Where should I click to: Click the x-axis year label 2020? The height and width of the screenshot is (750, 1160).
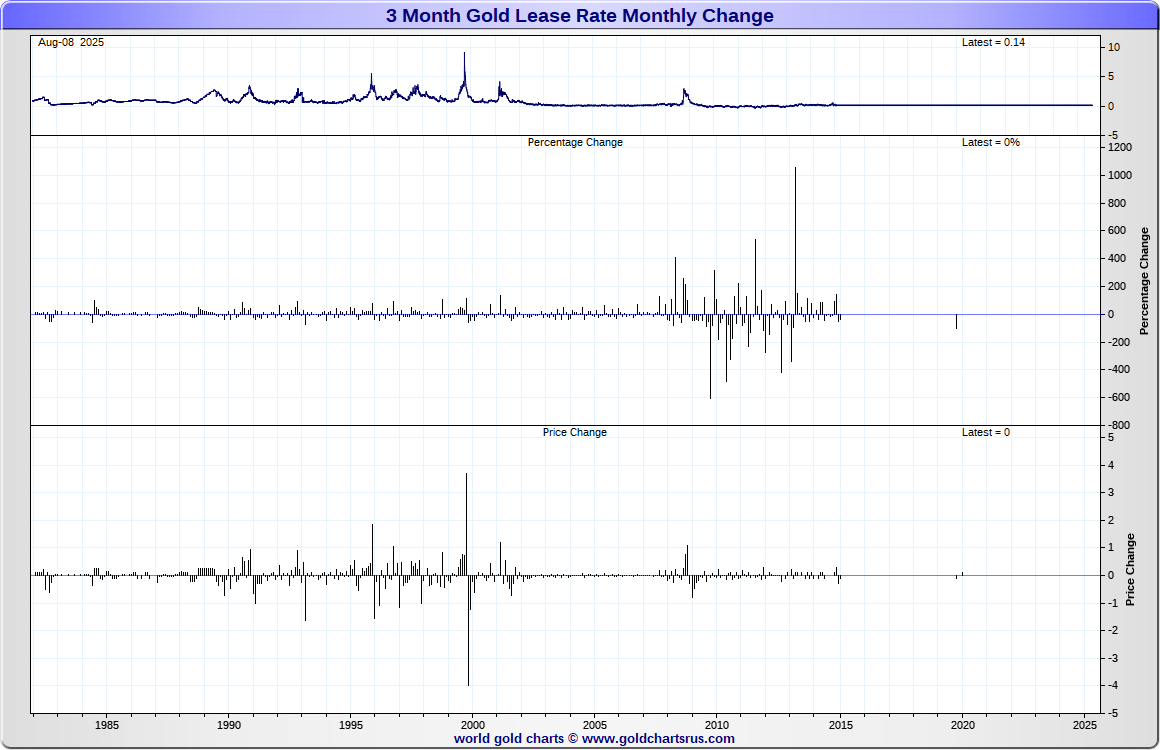click(962, 726)
